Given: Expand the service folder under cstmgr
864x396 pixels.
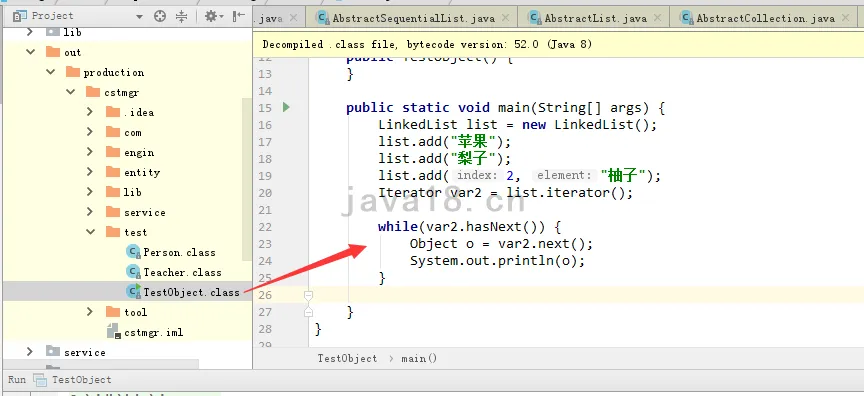Looking at the screenshot, I should pyautogui.click(x=90, y=212).
